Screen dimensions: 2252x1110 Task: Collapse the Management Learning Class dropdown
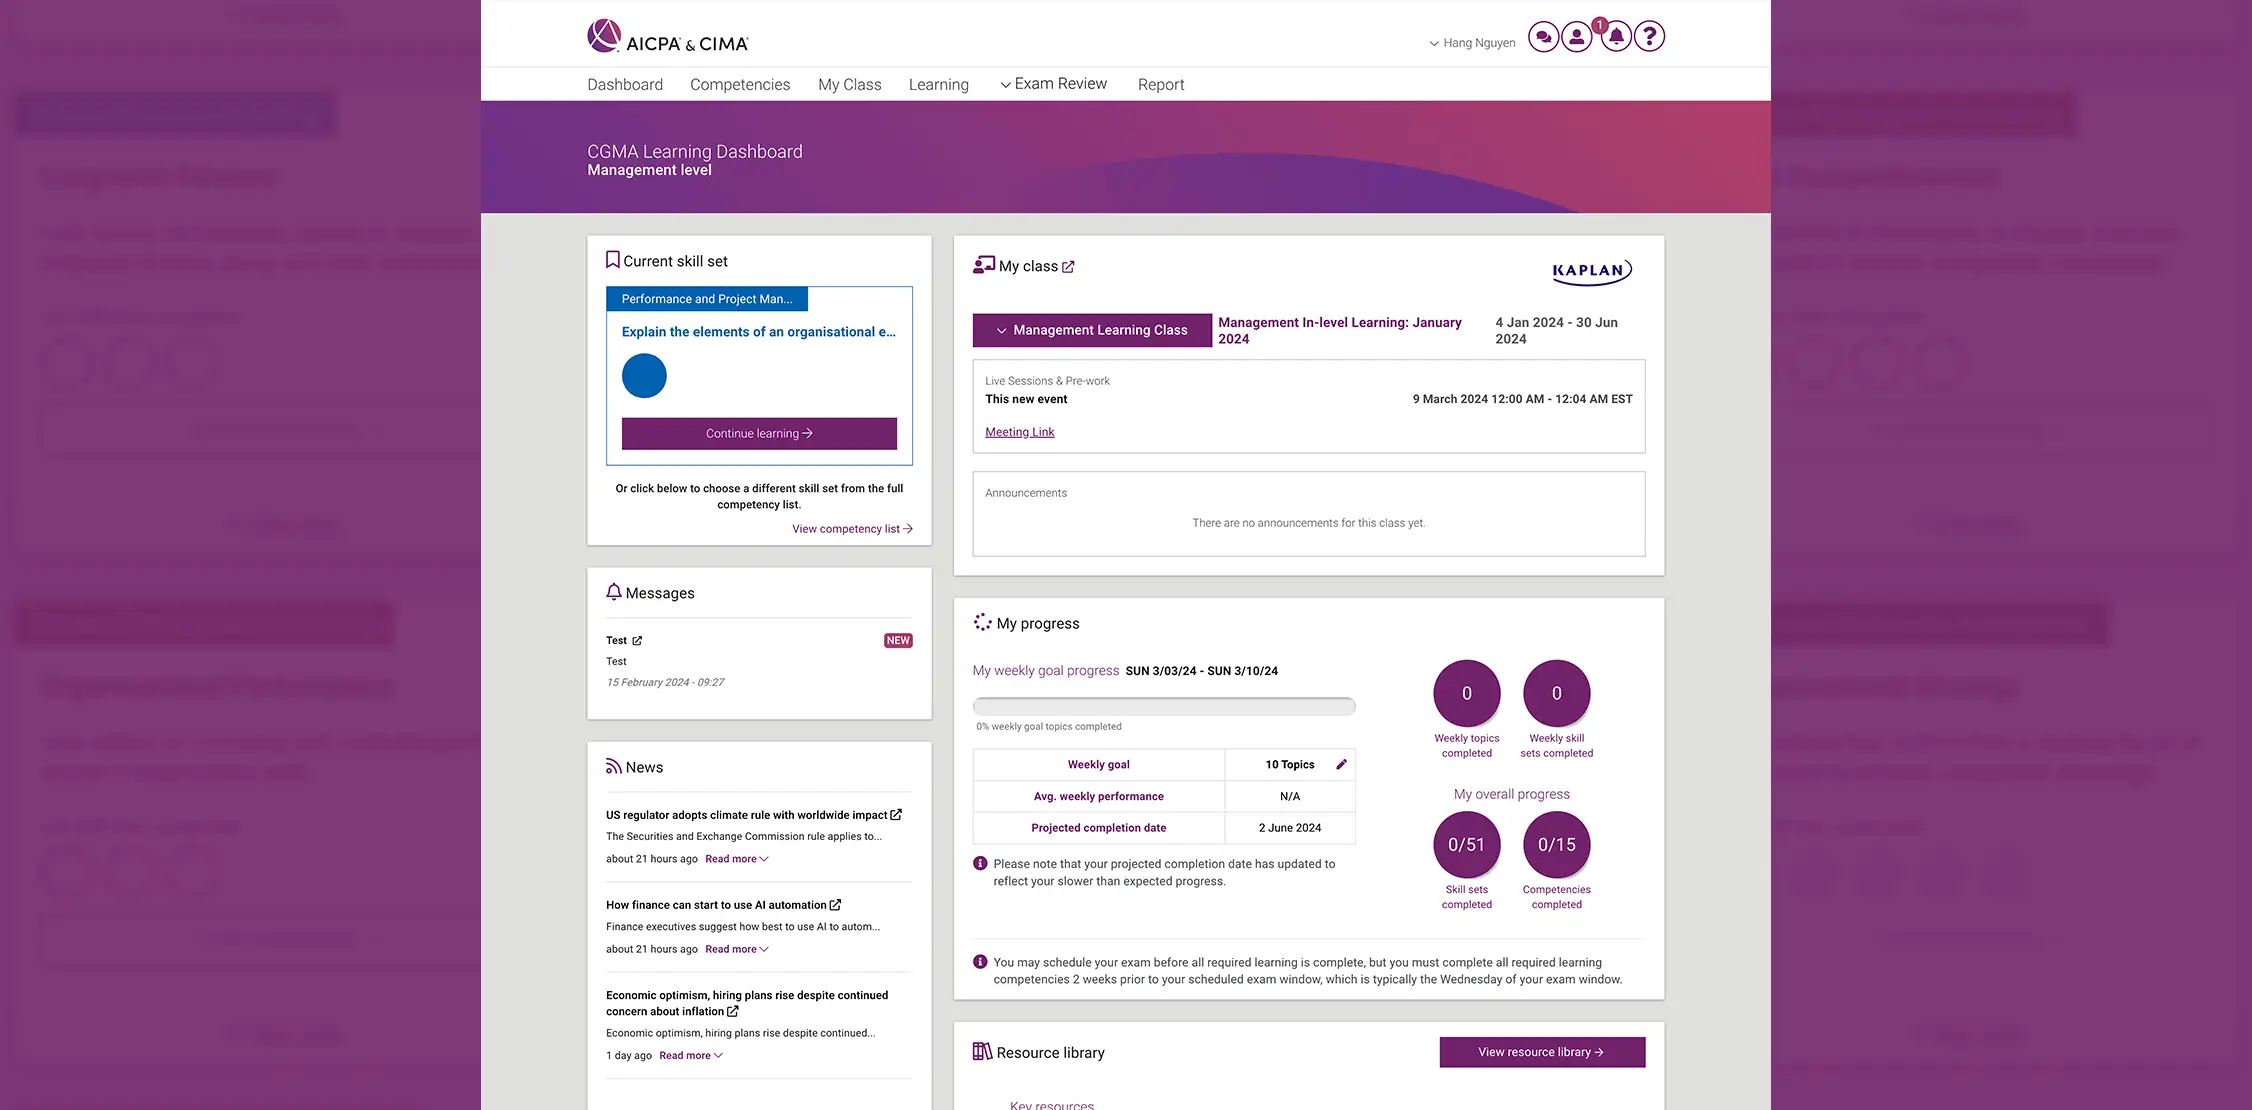(x=1092, y=331)
